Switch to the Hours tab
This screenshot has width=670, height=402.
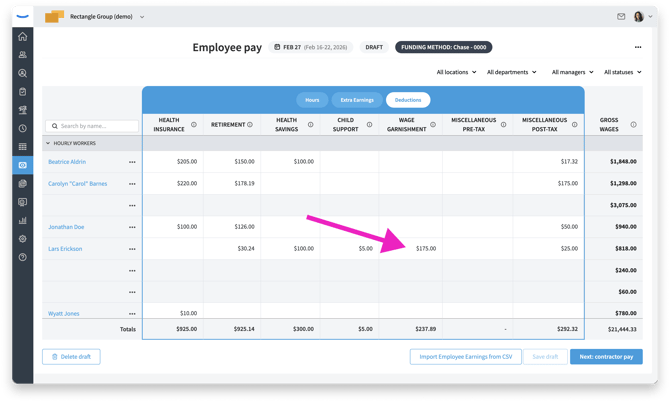click(x=312, y=100)
